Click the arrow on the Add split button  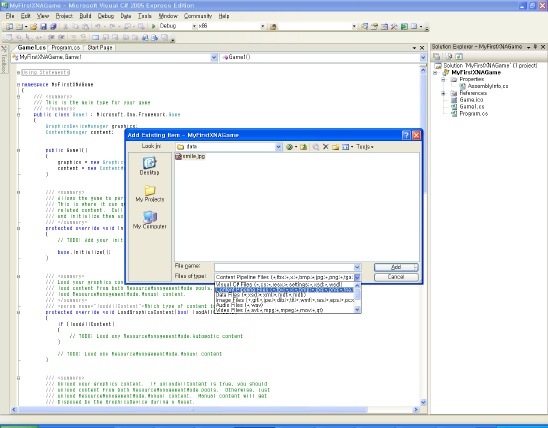click(x=416, y=267)
